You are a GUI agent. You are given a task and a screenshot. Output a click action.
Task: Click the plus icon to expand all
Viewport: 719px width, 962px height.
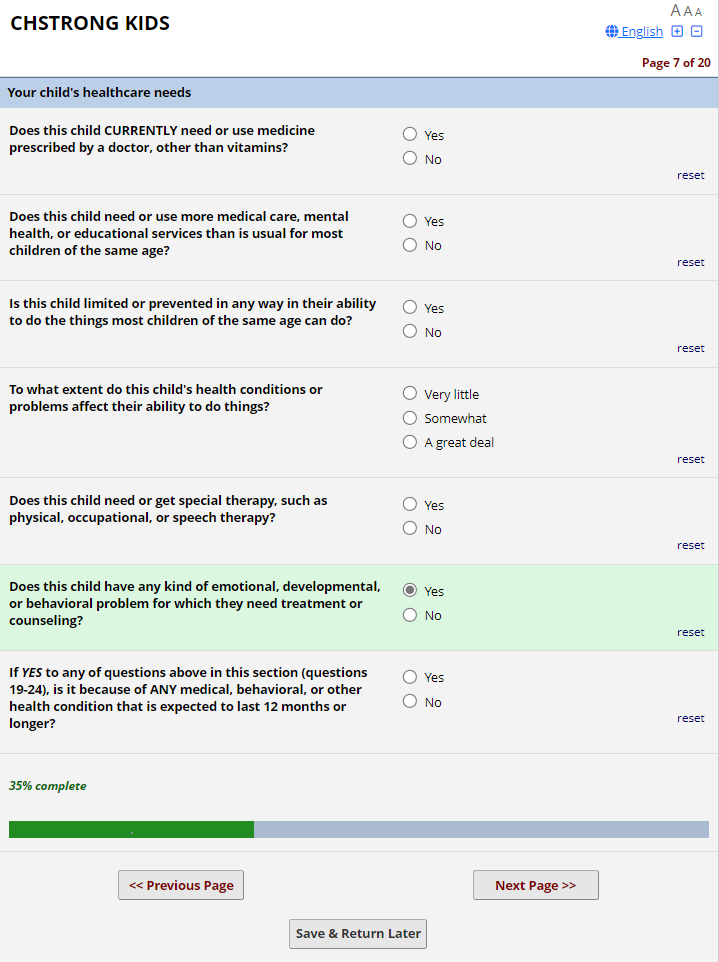[x=677, y=31]
